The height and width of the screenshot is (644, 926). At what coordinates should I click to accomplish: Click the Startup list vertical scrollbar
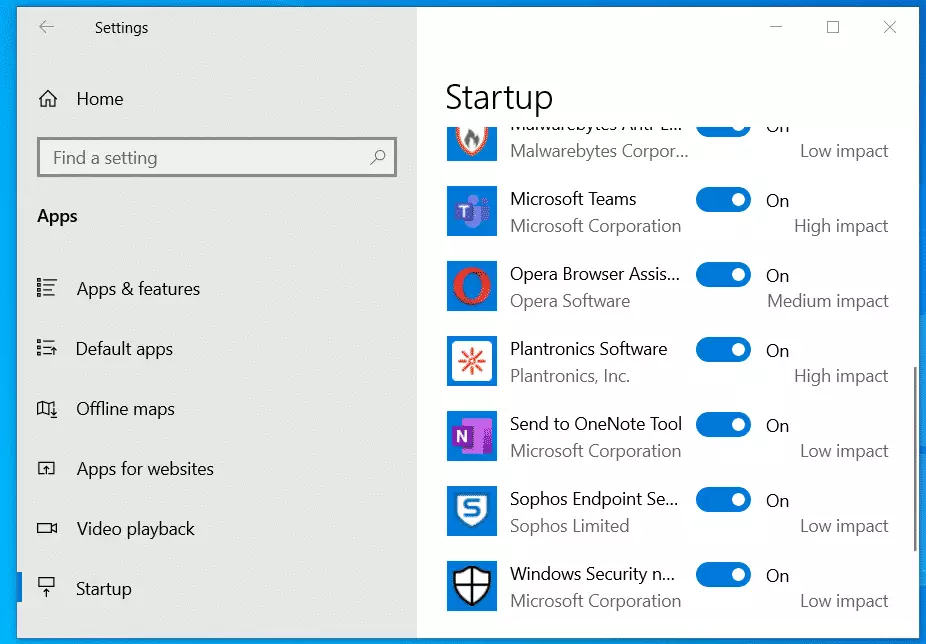(x=916, y=458)
